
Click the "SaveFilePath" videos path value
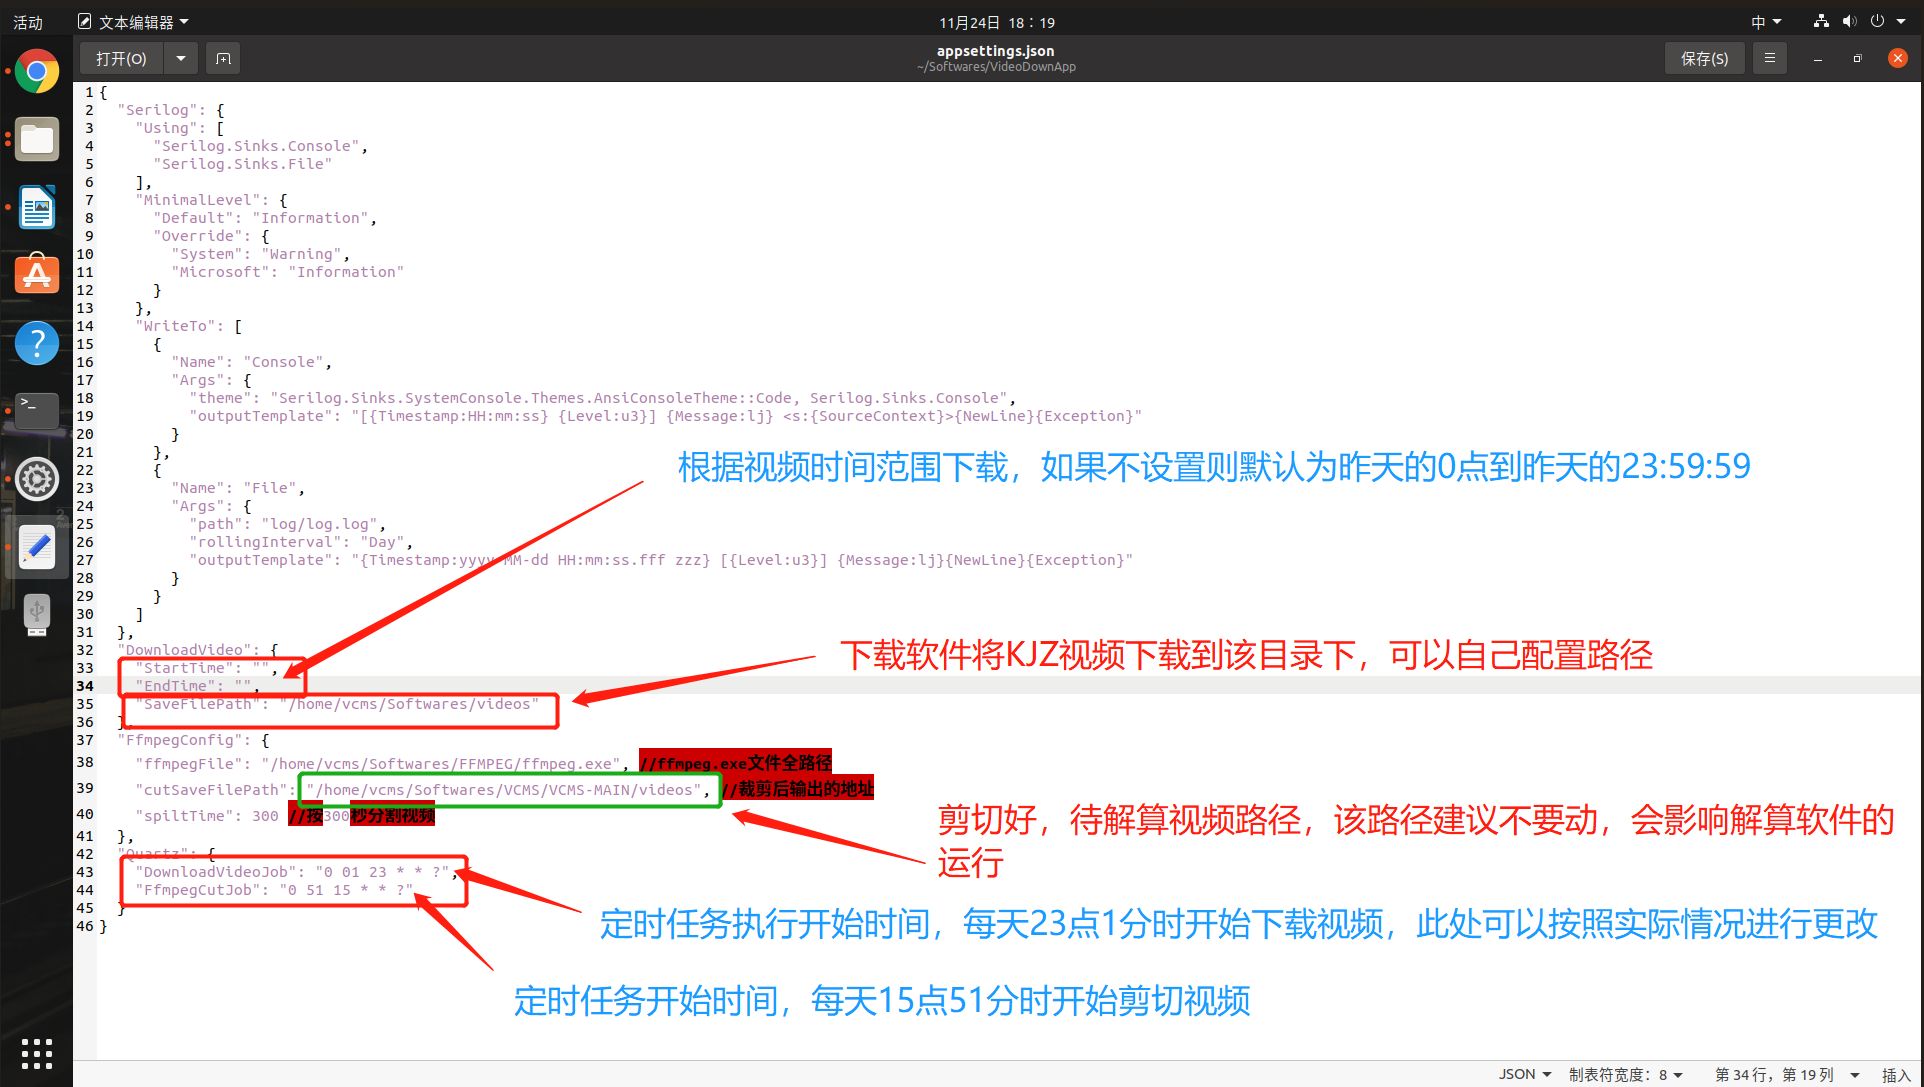(409, 704)
